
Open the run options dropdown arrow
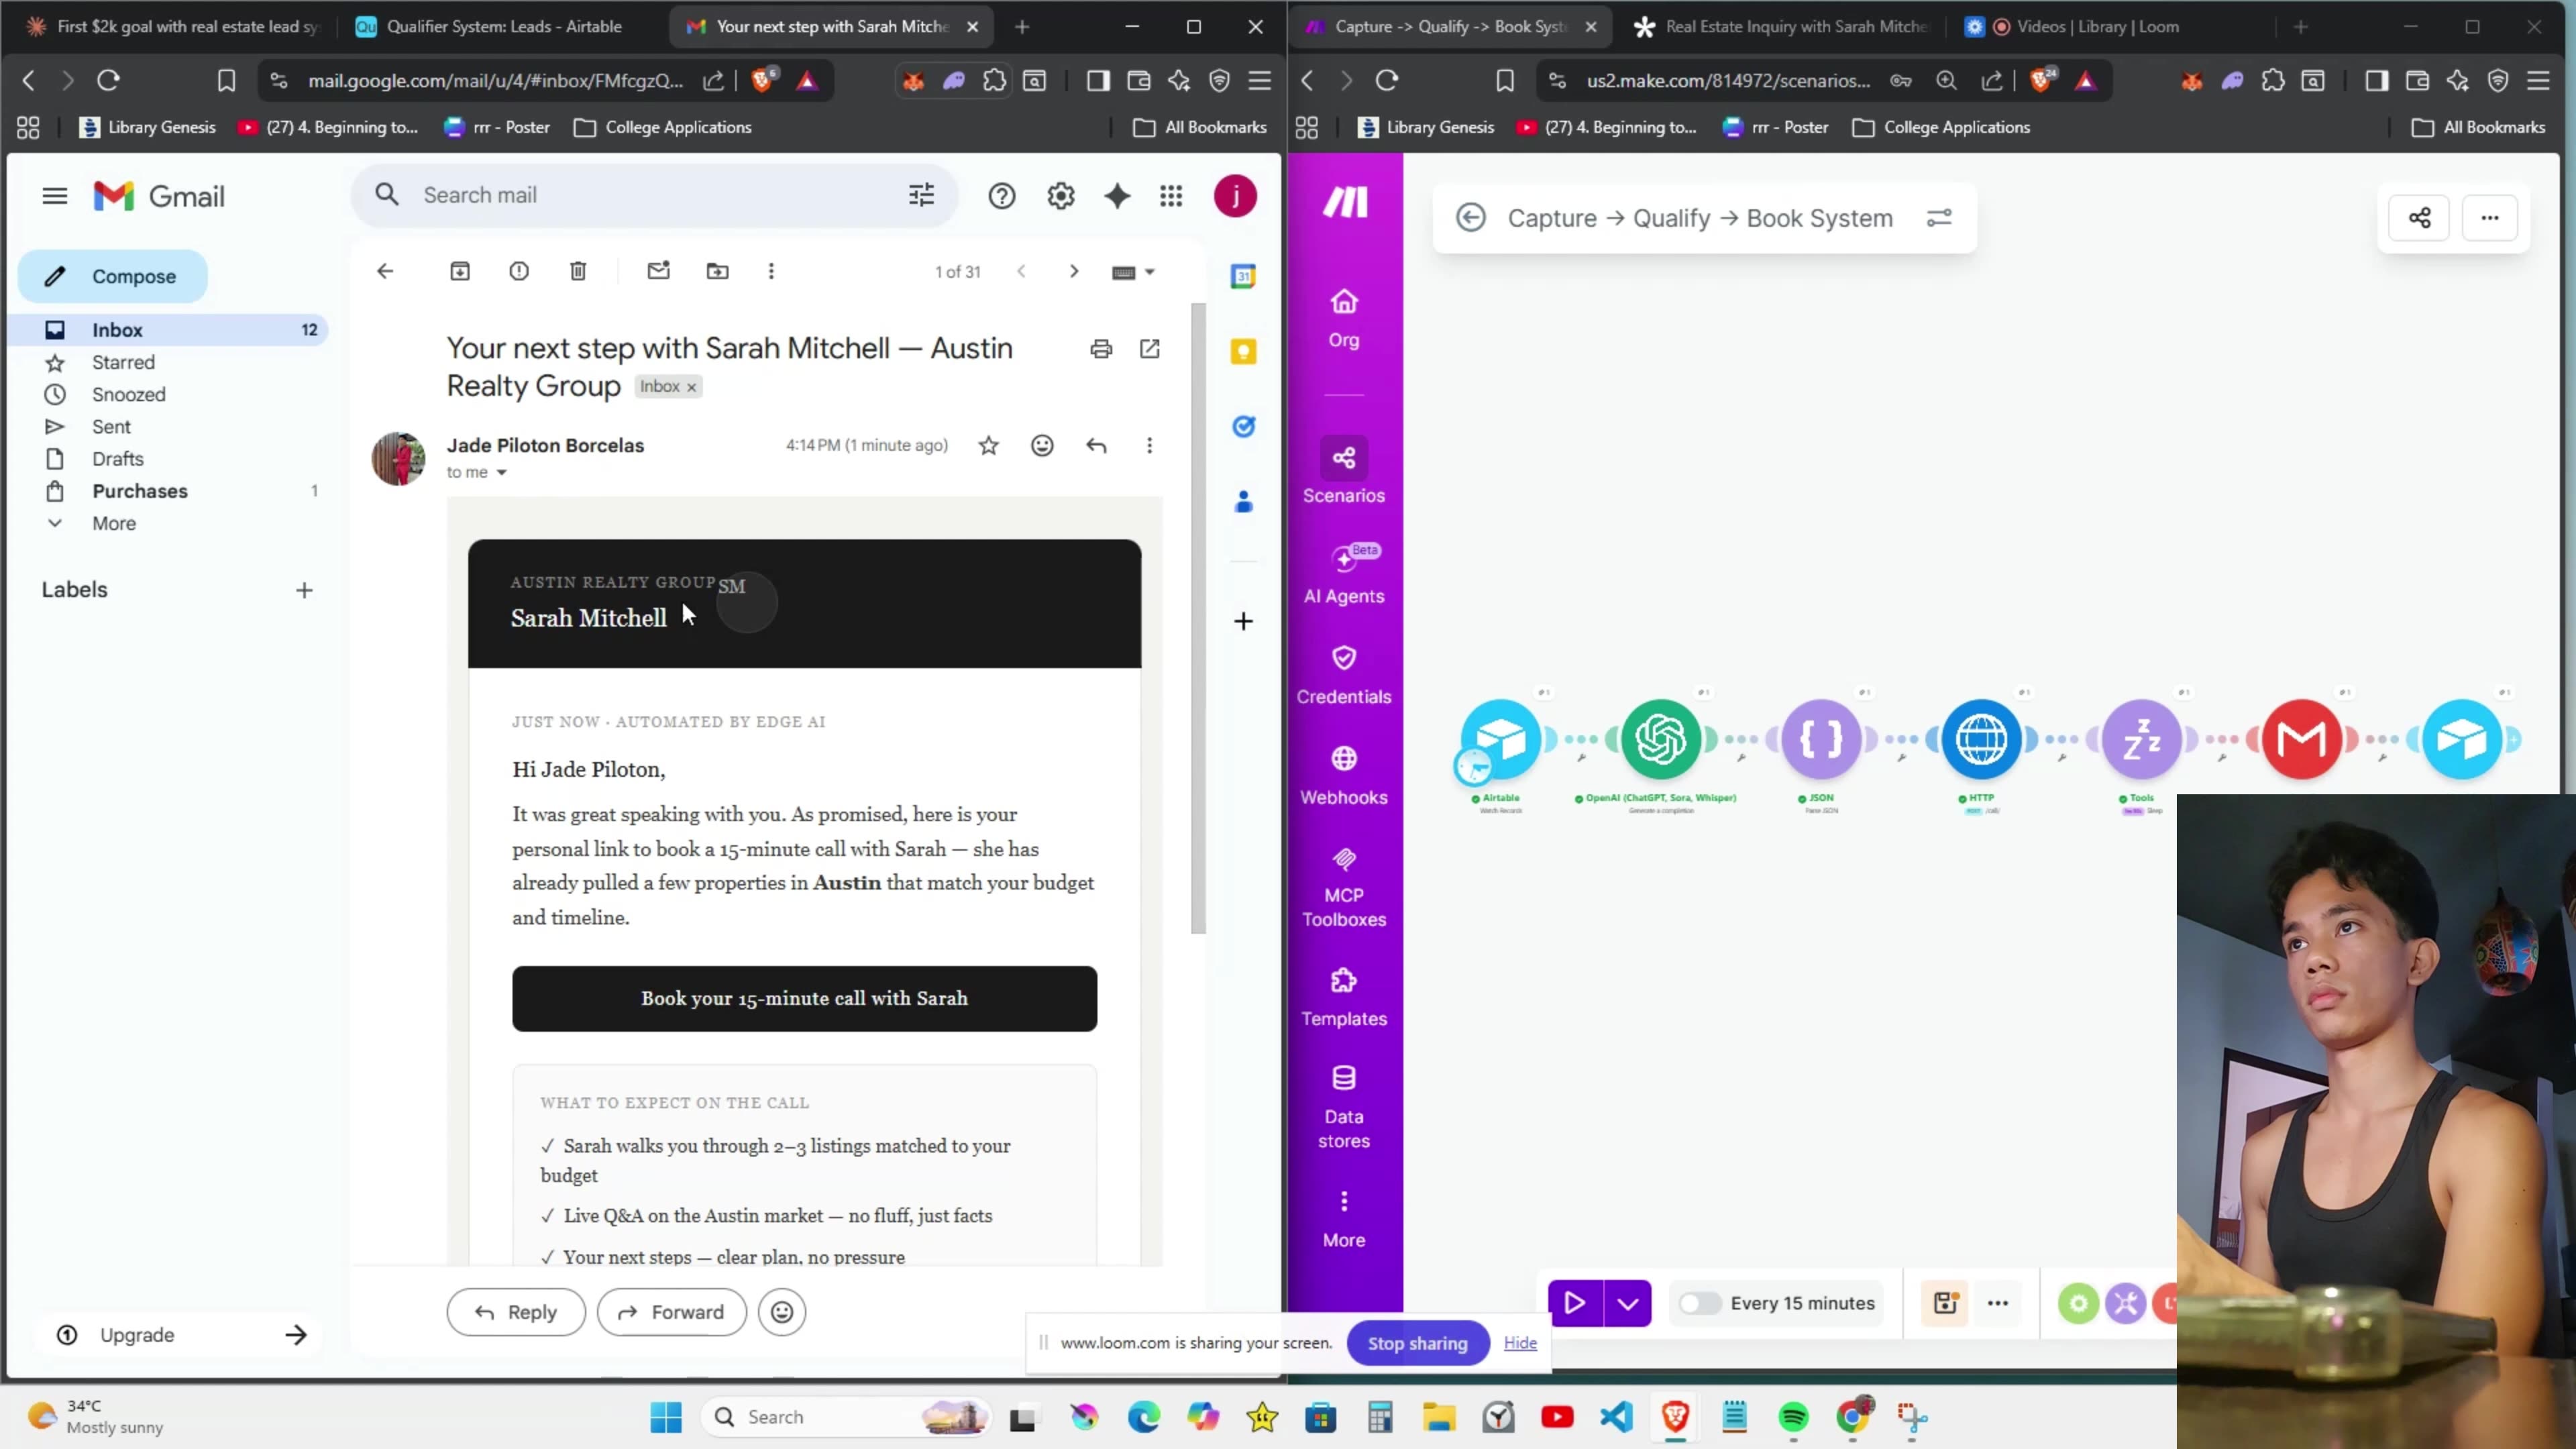click(1628, 1303)
